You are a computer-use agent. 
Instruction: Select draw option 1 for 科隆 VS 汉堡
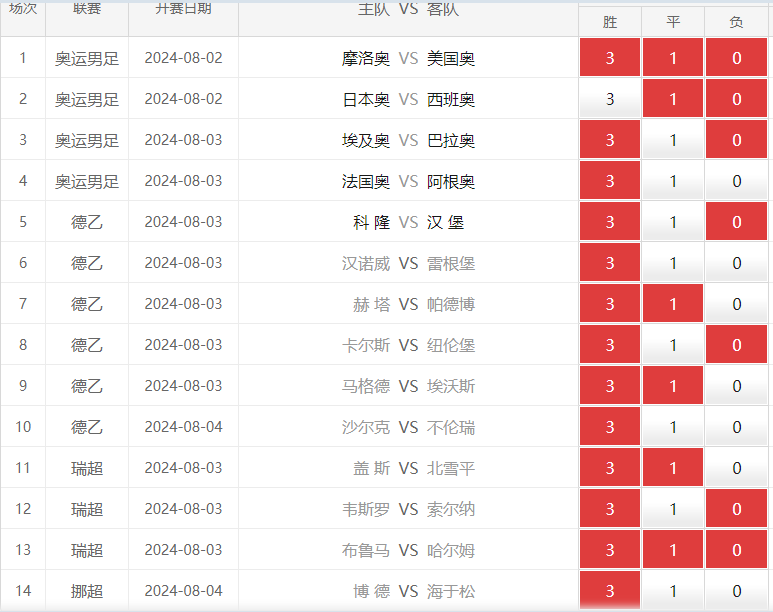(673, 221)
